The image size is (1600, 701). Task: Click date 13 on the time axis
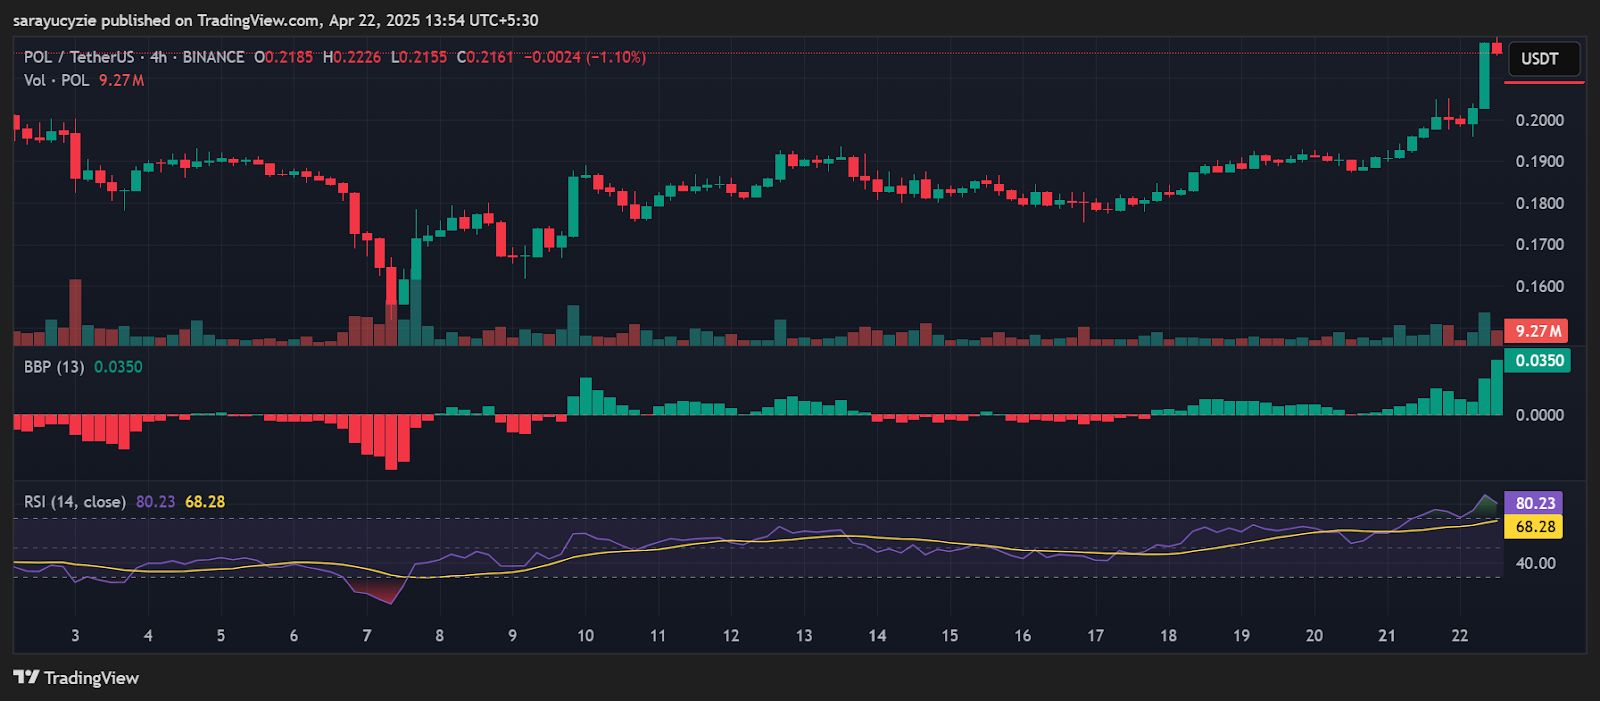click(804, 636)
